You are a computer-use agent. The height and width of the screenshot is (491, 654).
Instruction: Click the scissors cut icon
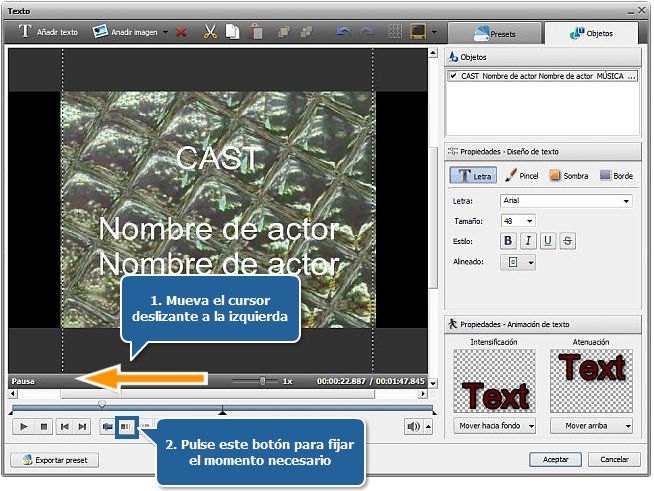[x=209, y=32]
